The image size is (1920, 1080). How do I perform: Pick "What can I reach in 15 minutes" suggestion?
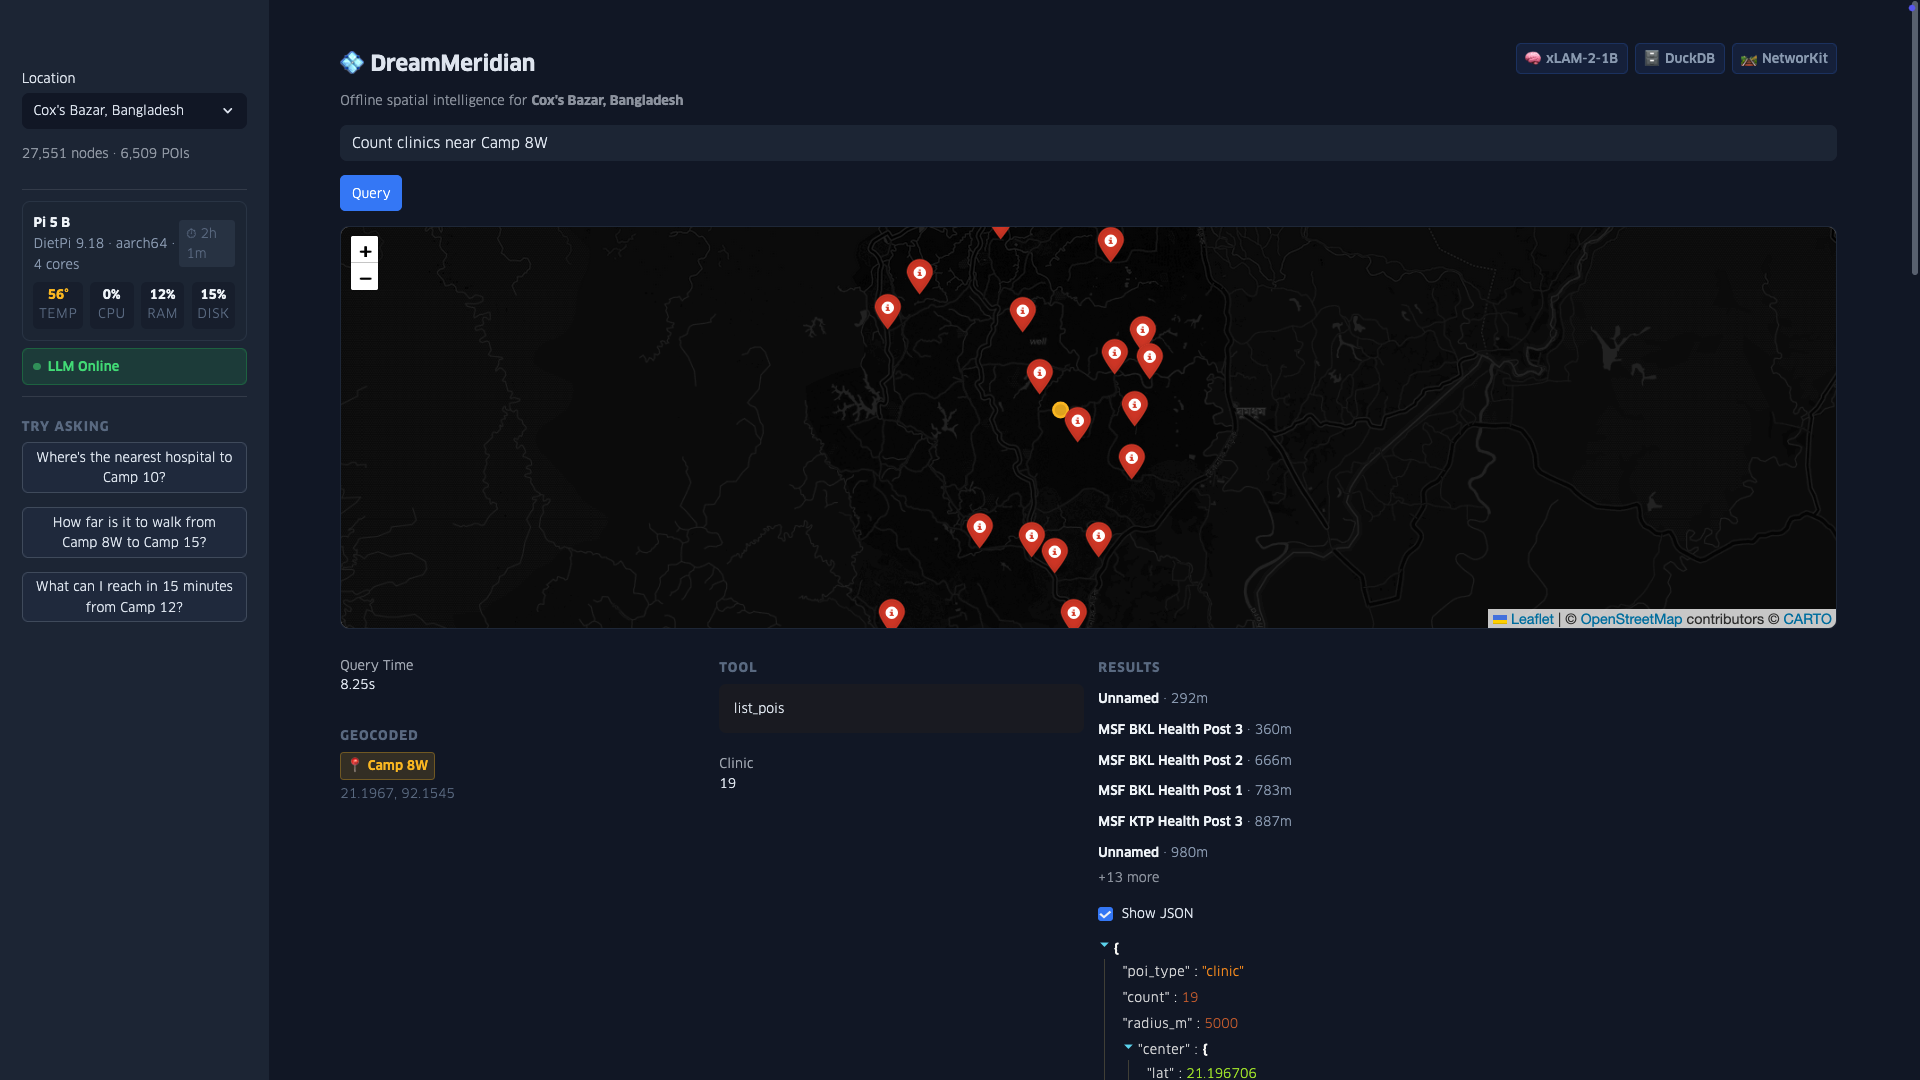[134, 597]
